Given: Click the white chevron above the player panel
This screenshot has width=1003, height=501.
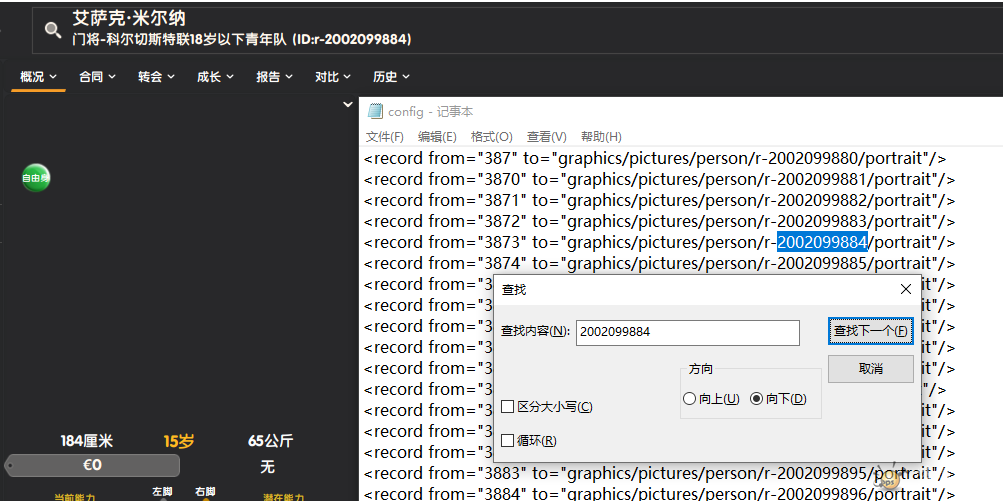Looking at the screenshot, I should coord(347,104).
